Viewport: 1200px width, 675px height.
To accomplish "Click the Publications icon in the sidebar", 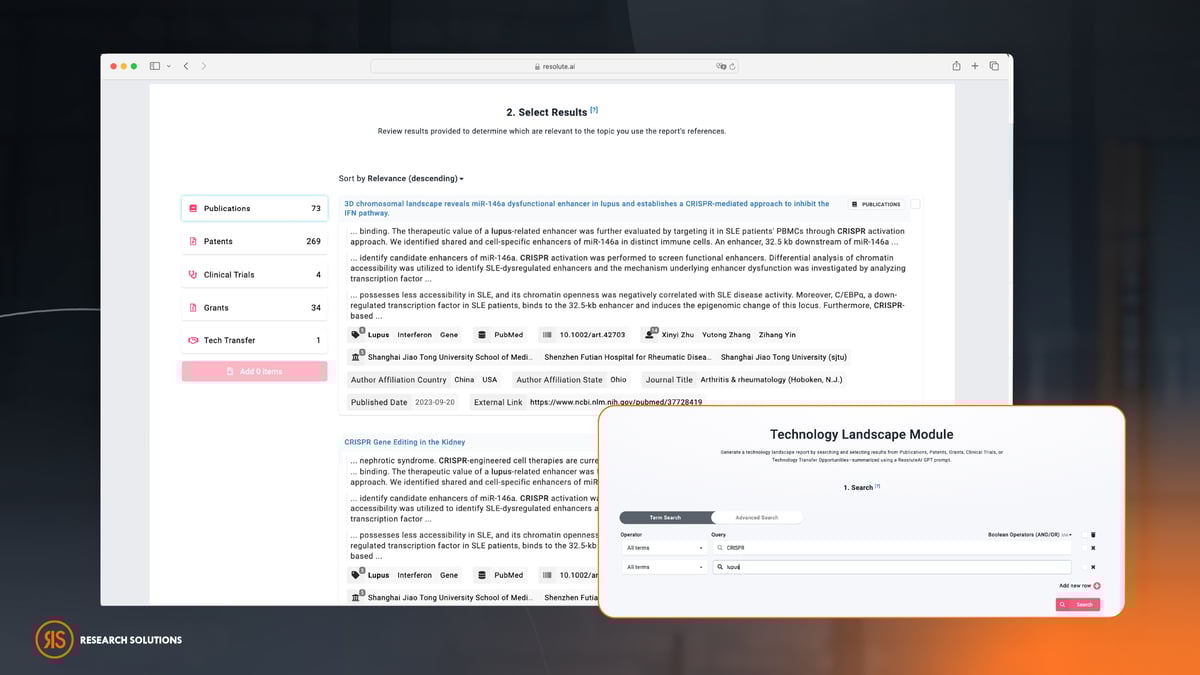I will [x=192, y=207].
